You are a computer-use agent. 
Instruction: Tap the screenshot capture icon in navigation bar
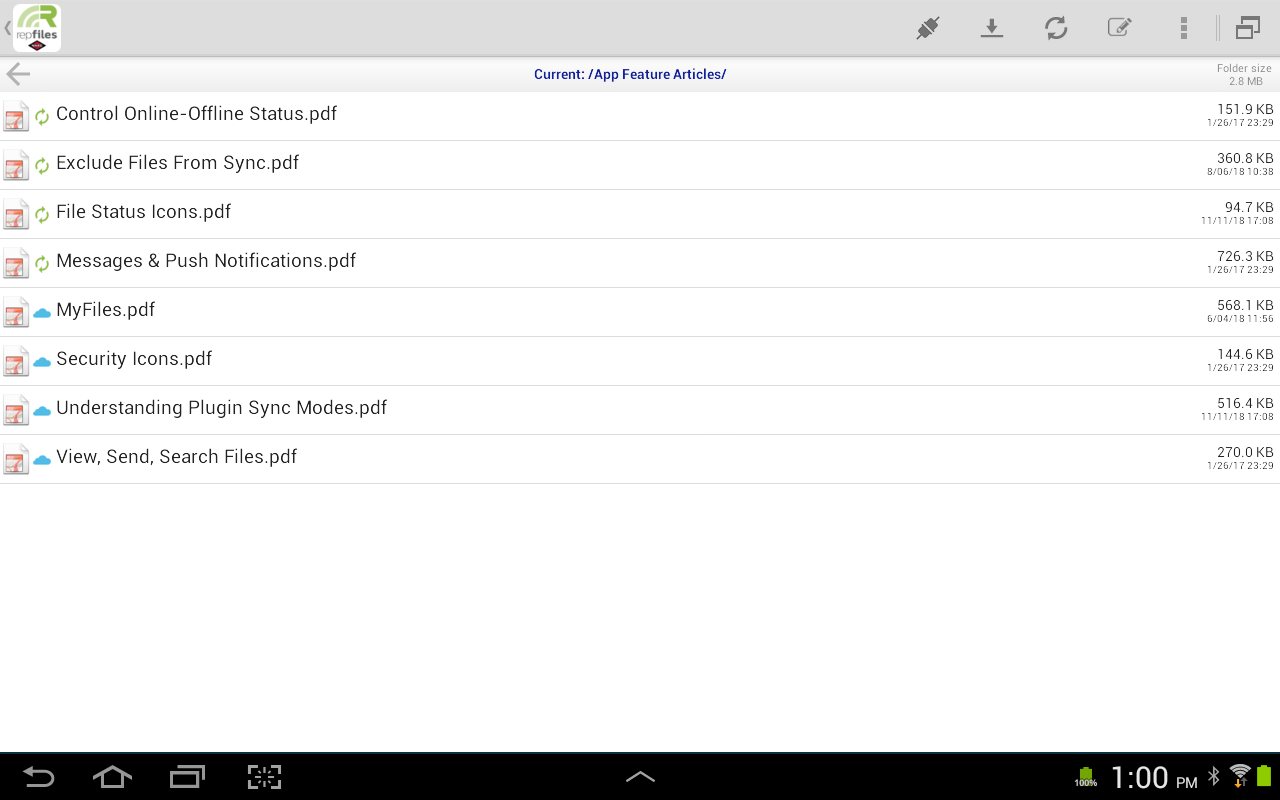pyautogui.click(x=264, y=777)
